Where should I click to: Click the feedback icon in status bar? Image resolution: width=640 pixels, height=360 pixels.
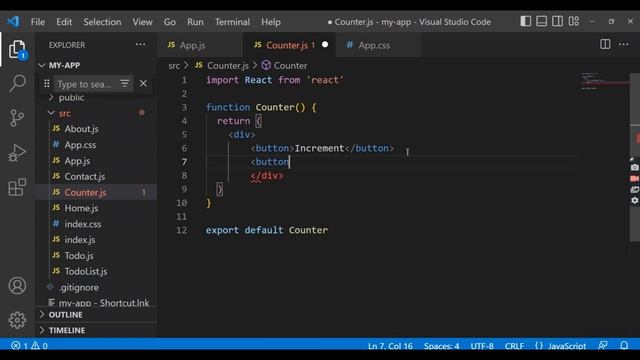602,345
